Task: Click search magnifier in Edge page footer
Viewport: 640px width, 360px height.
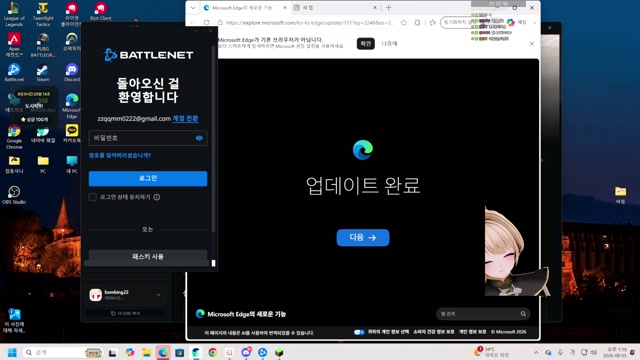Action: (x=523, y=313)
